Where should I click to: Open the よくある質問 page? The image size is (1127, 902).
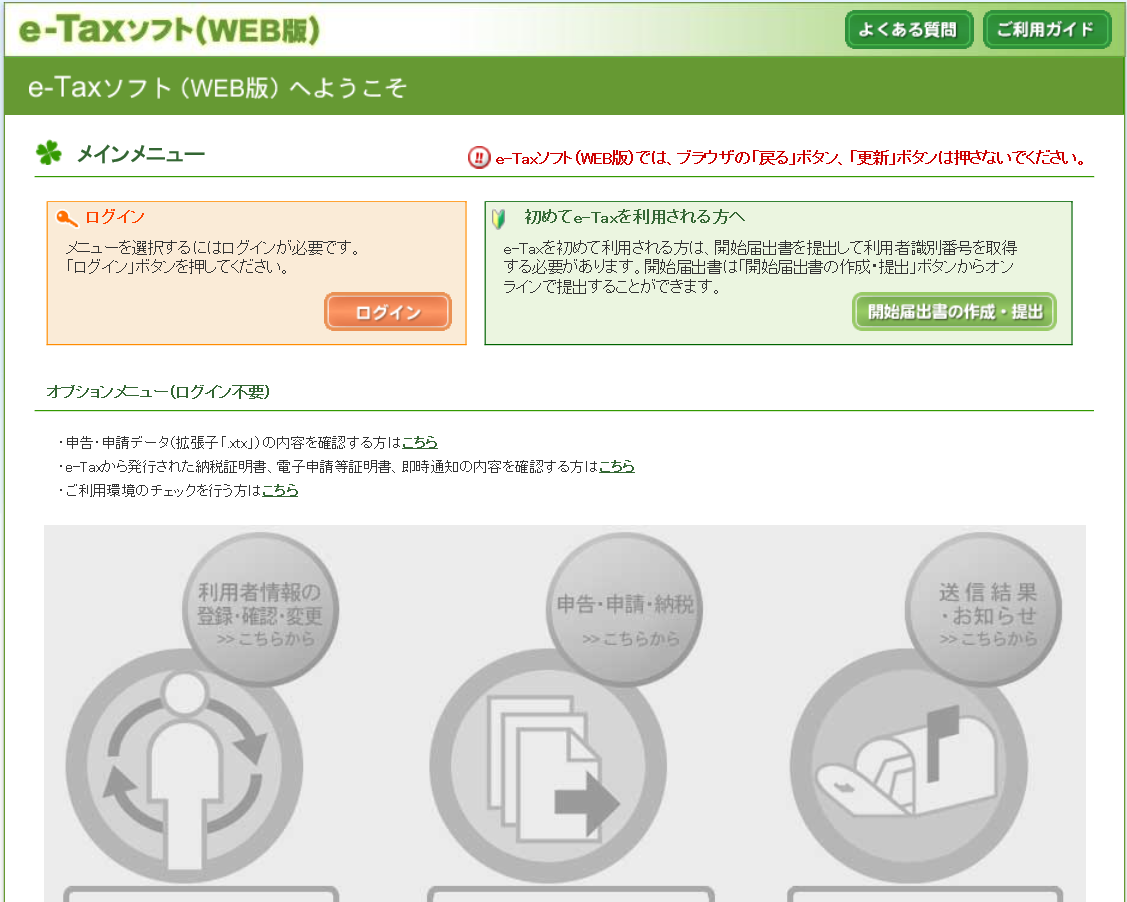coord(908,29)
